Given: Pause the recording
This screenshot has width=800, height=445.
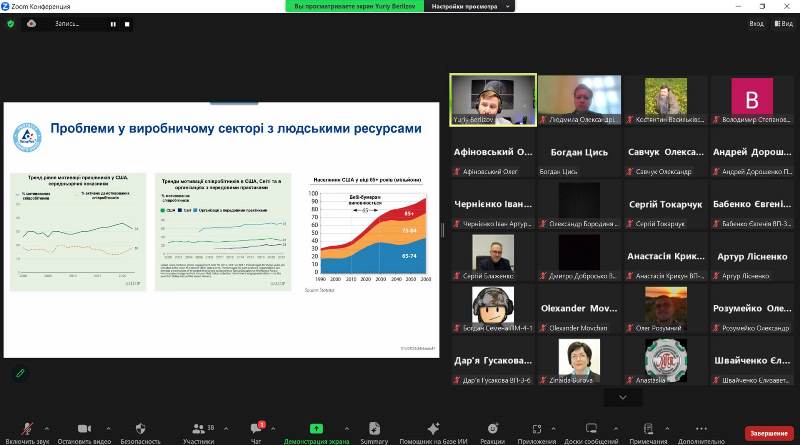Looking at the screenshot, I should point(113,24).
